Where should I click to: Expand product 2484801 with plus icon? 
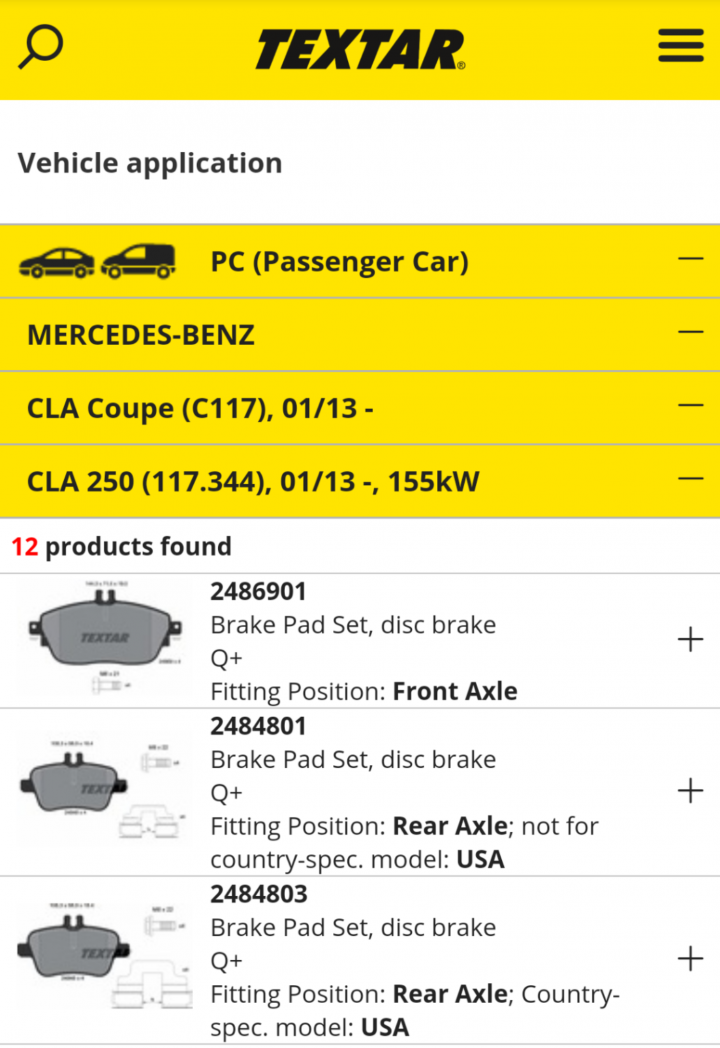tap(691, 791)
